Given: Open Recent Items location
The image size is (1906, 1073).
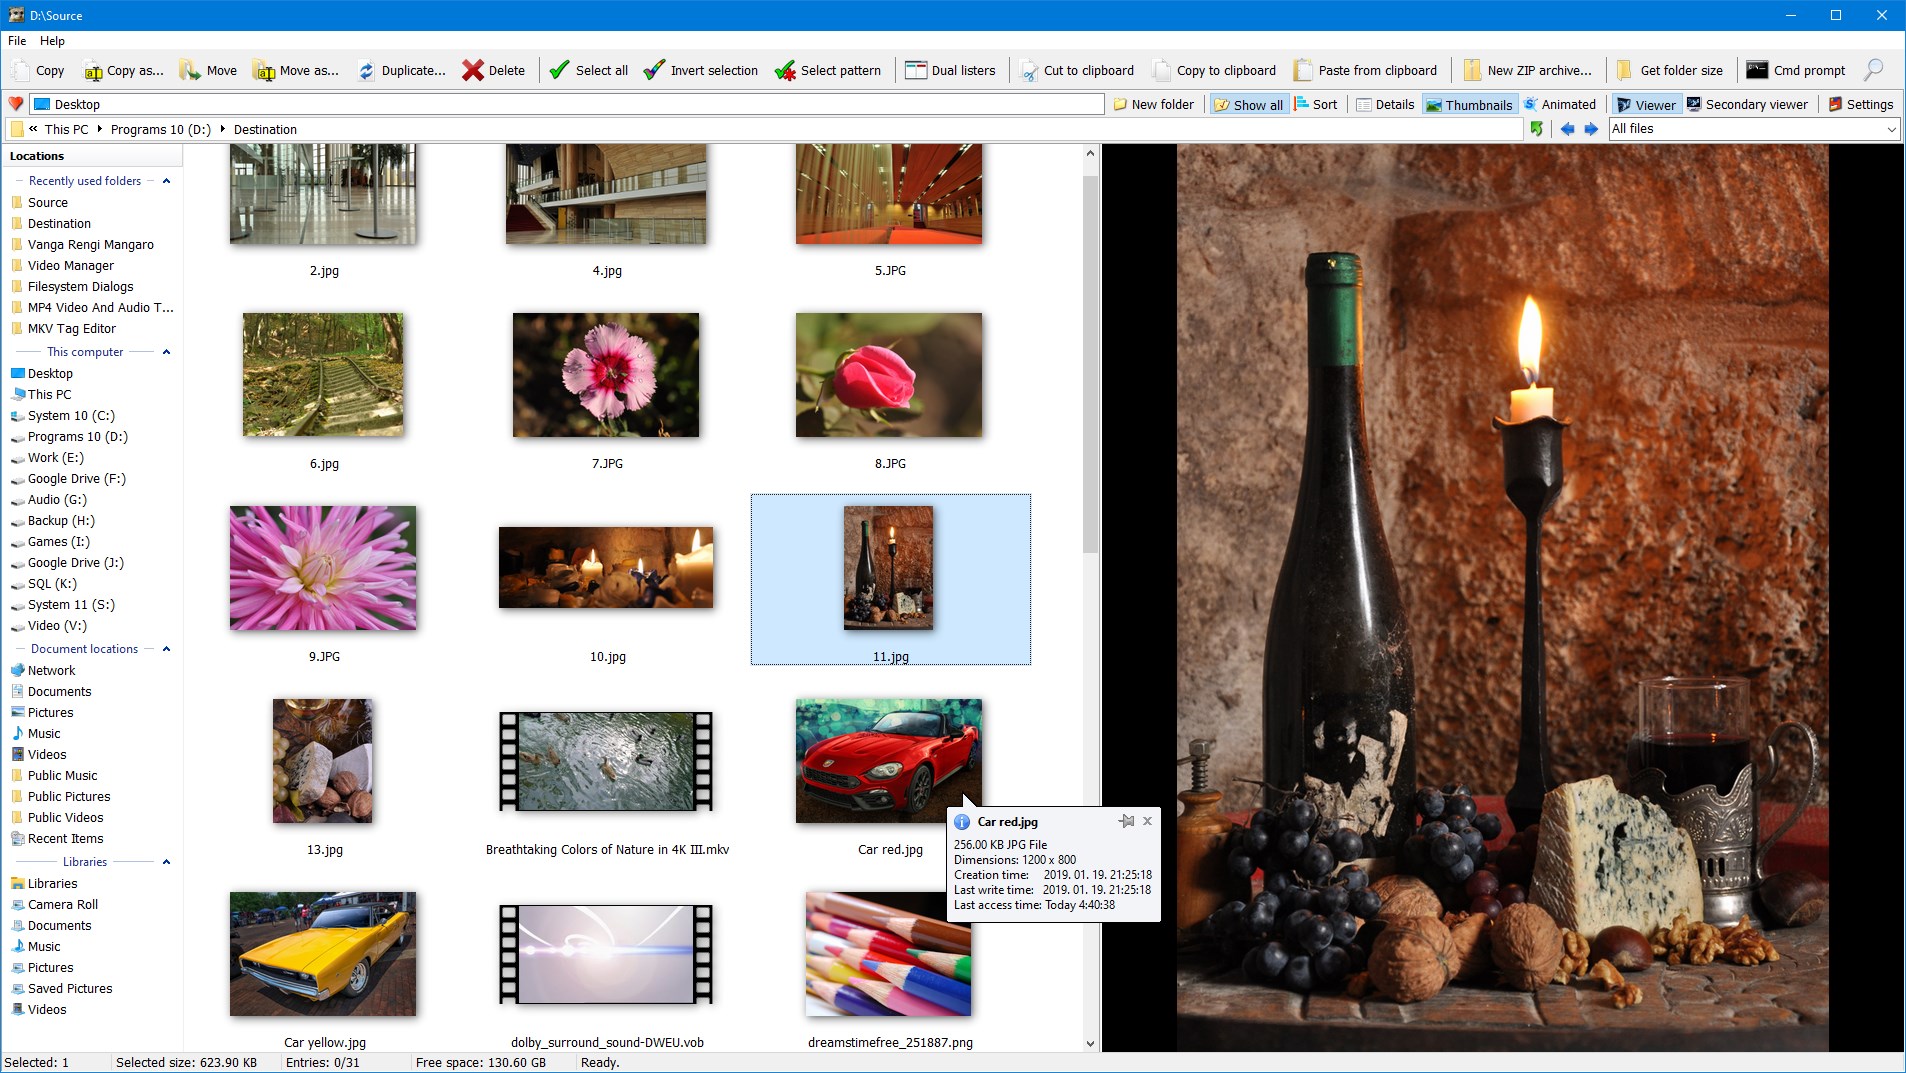Looking at the screenshot, I should click(66, 838).
